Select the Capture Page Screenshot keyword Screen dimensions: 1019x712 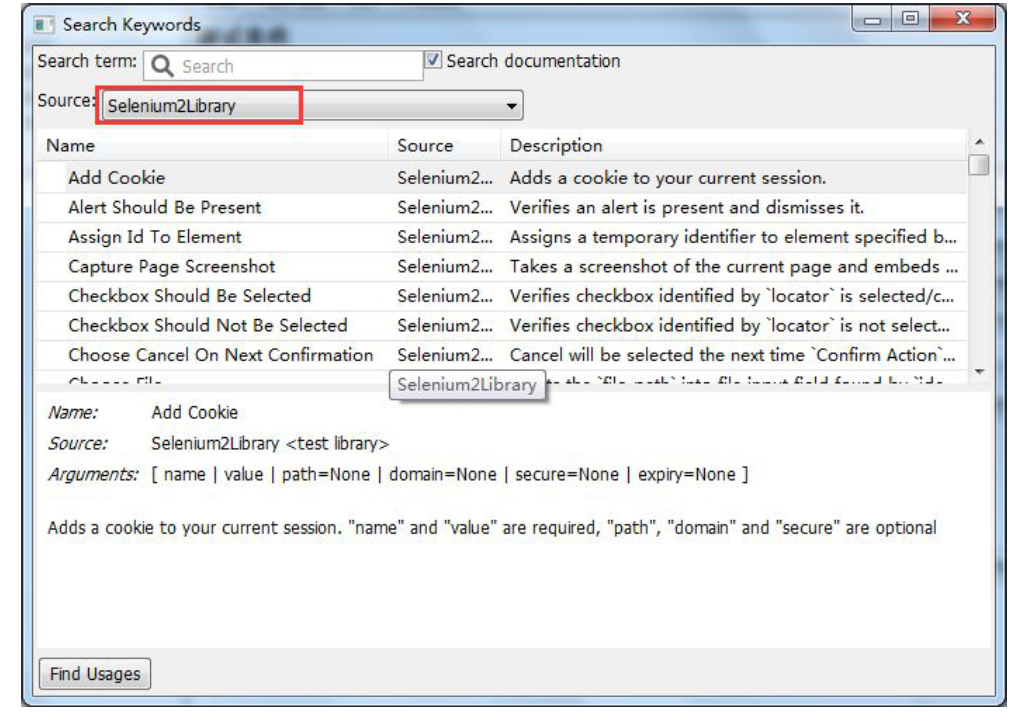pyautogui.click(x=172, y=266)
